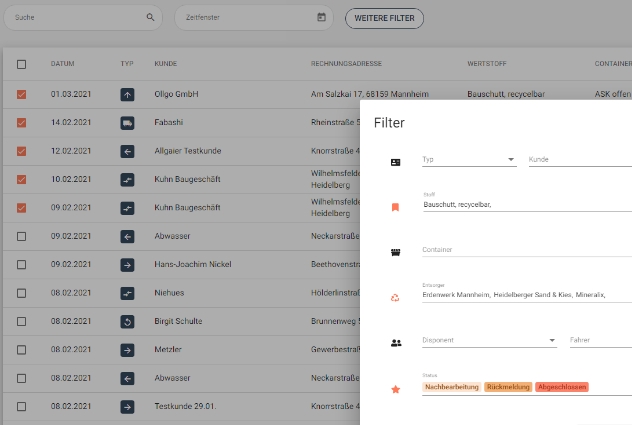Expand the Typ dropdown in Filter
This screenshot has height=425, width=632.
511,159
